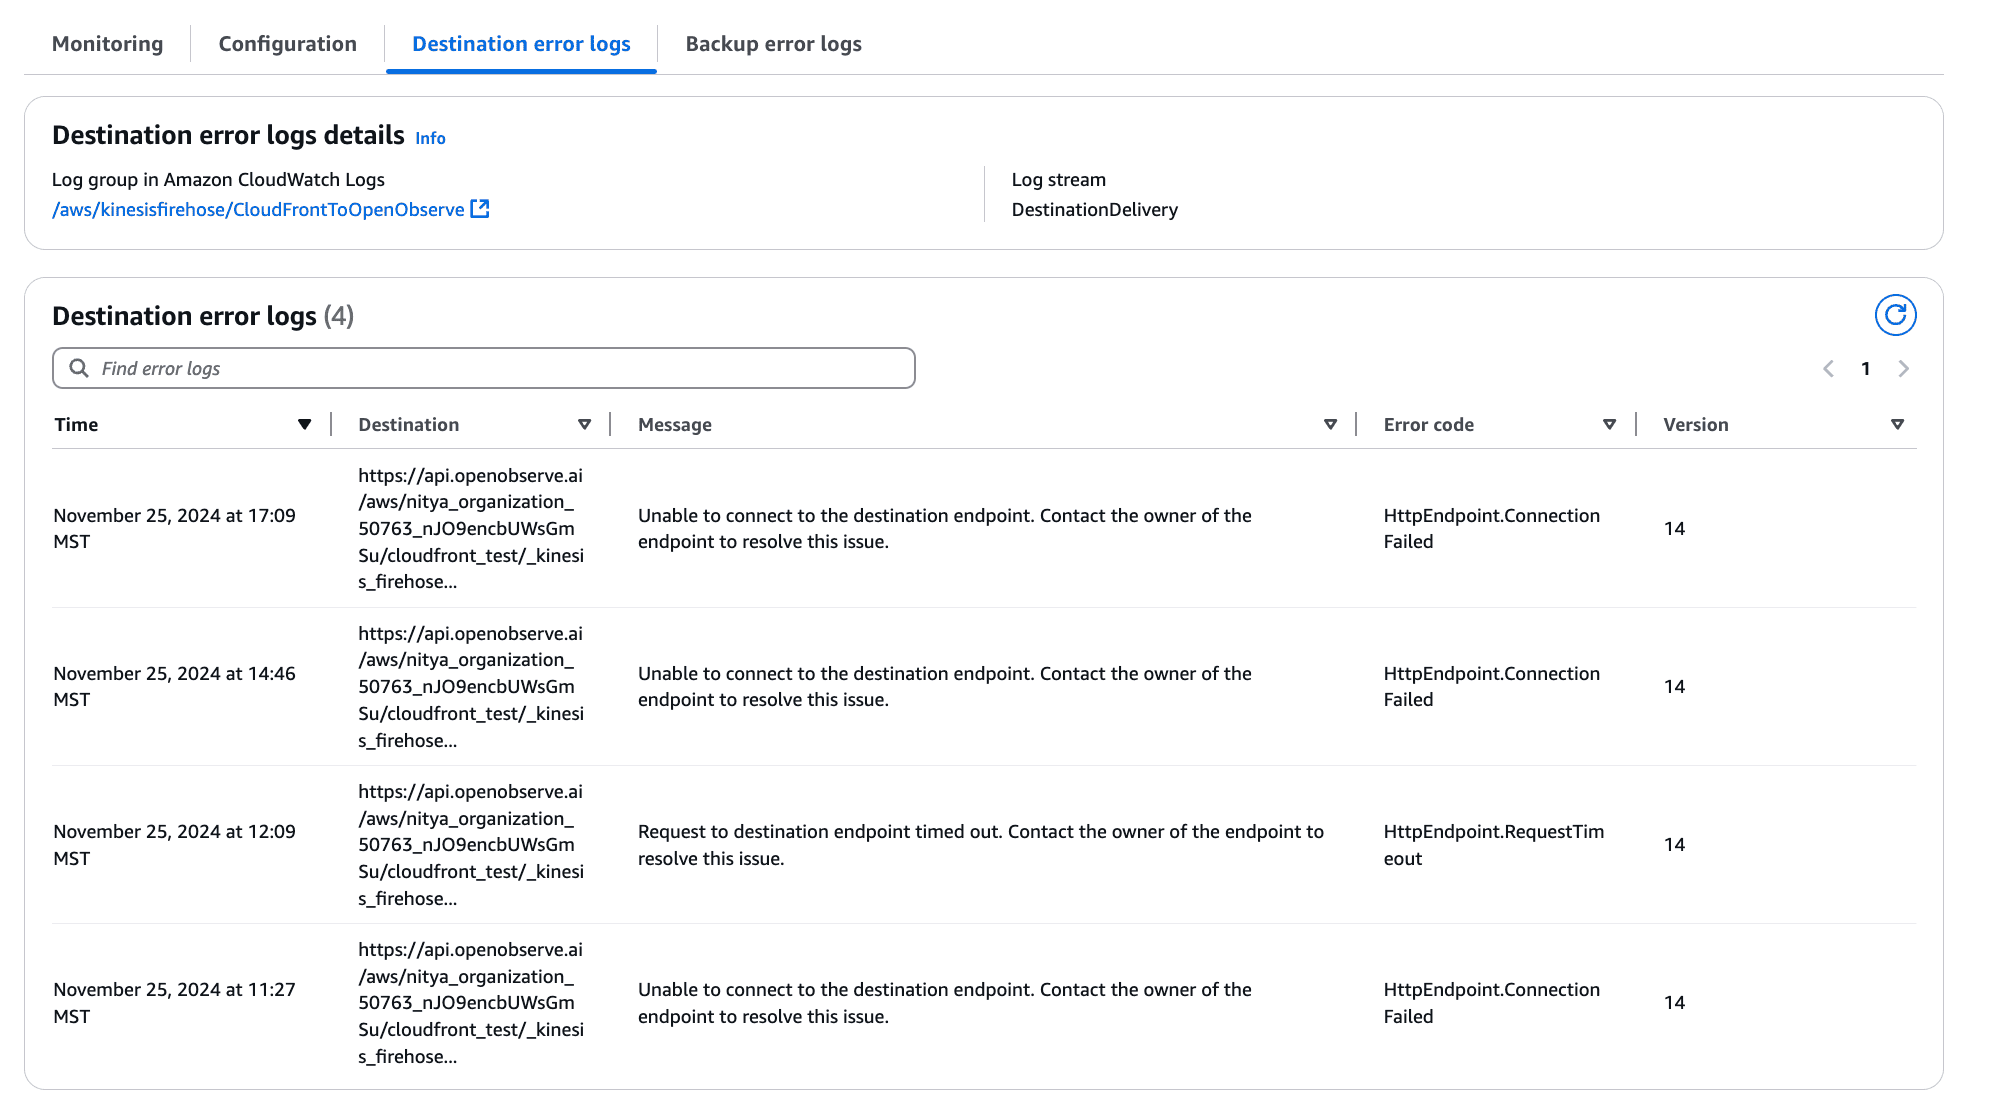Select page number 1 in pagination

click(1866, 368)
